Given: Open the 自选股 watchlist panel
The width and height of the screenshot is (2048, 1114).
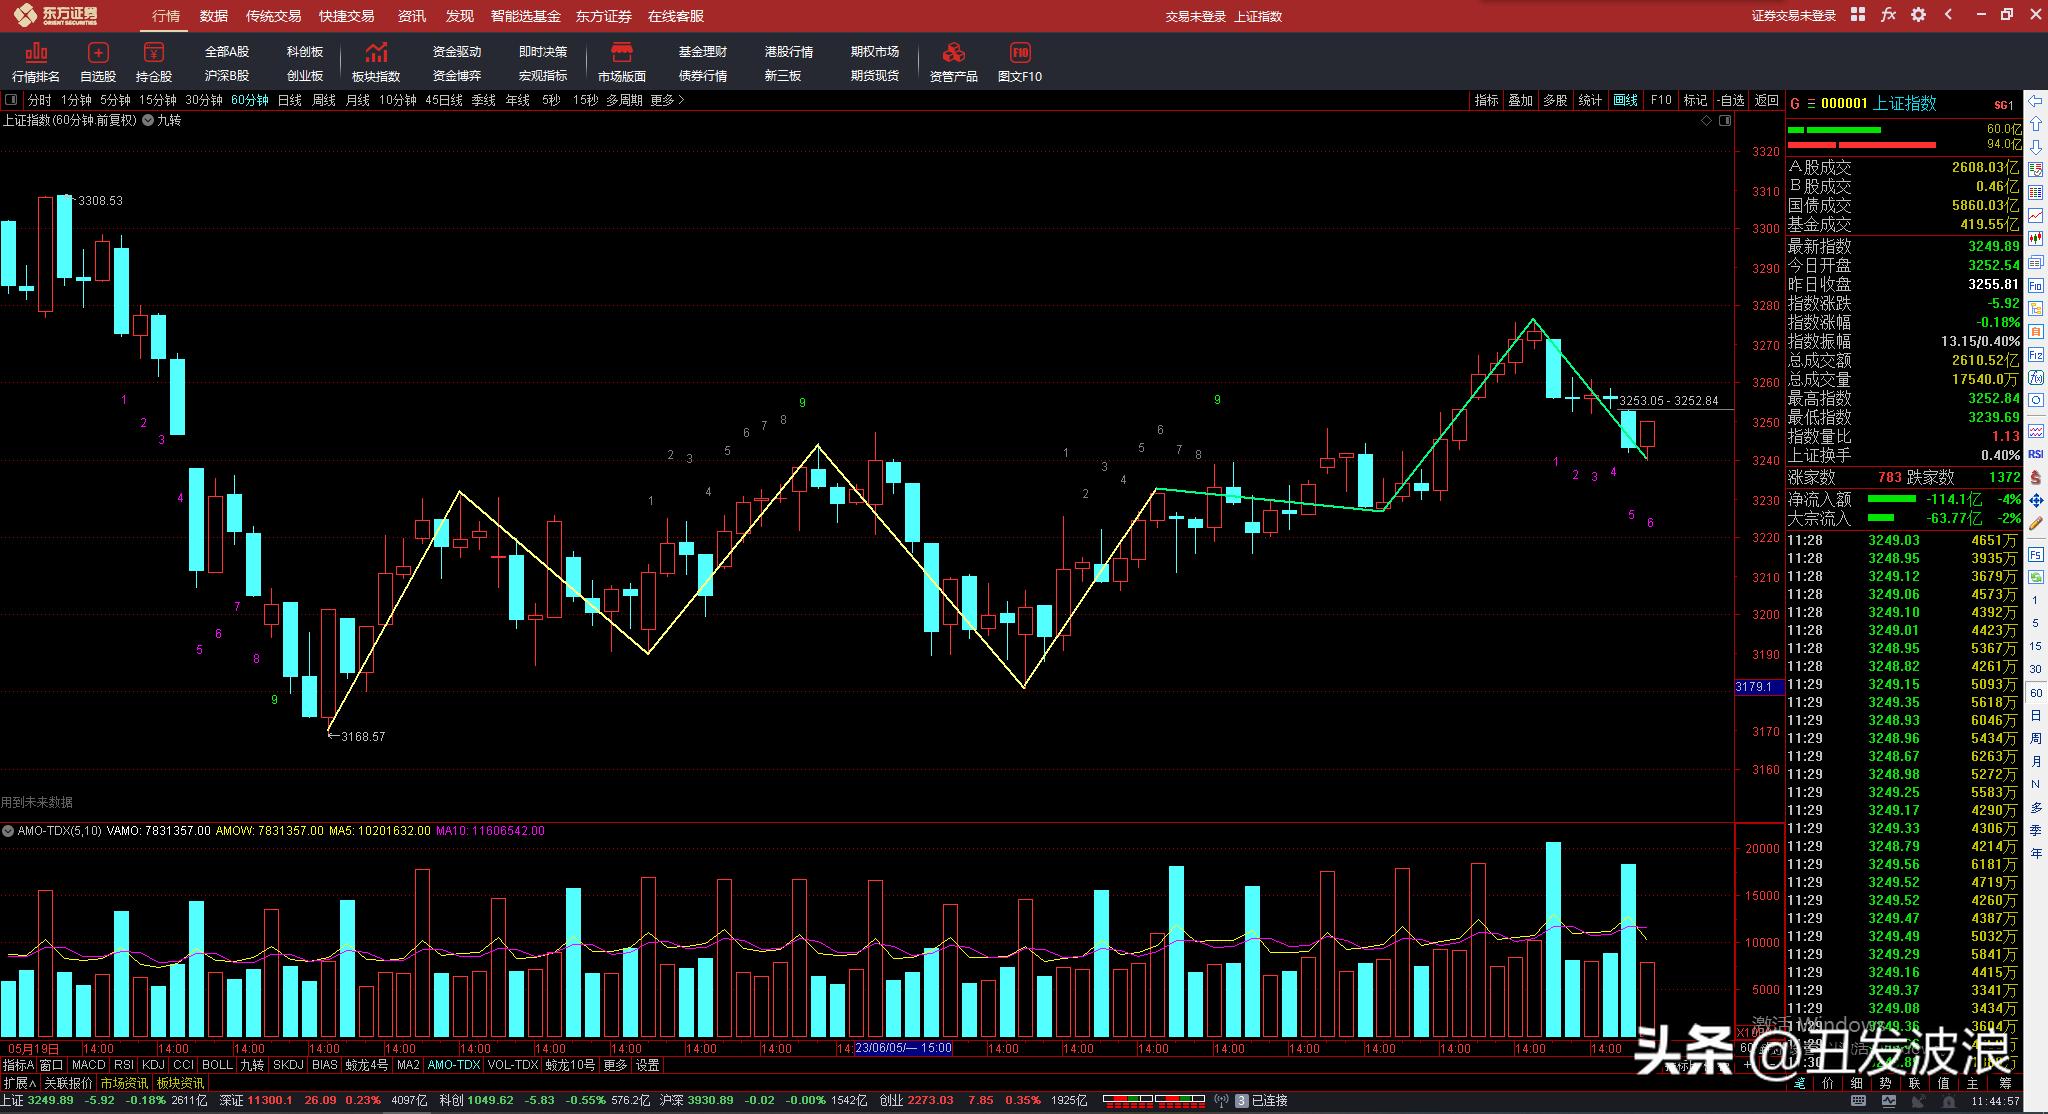Looking at the screenshot, I should (98, 61).
